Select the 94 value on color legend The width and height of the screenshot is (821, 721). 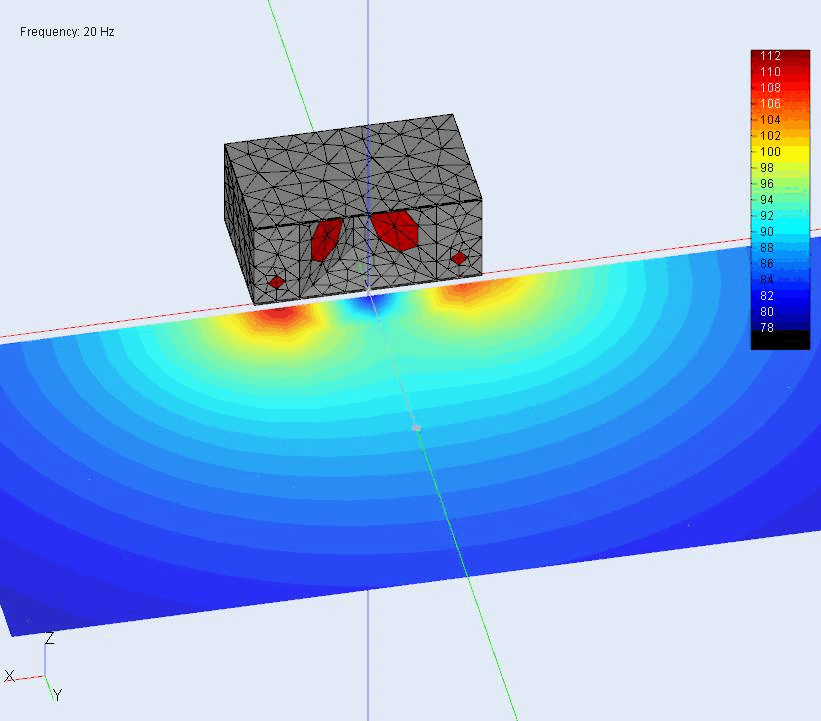coord(767,199)
